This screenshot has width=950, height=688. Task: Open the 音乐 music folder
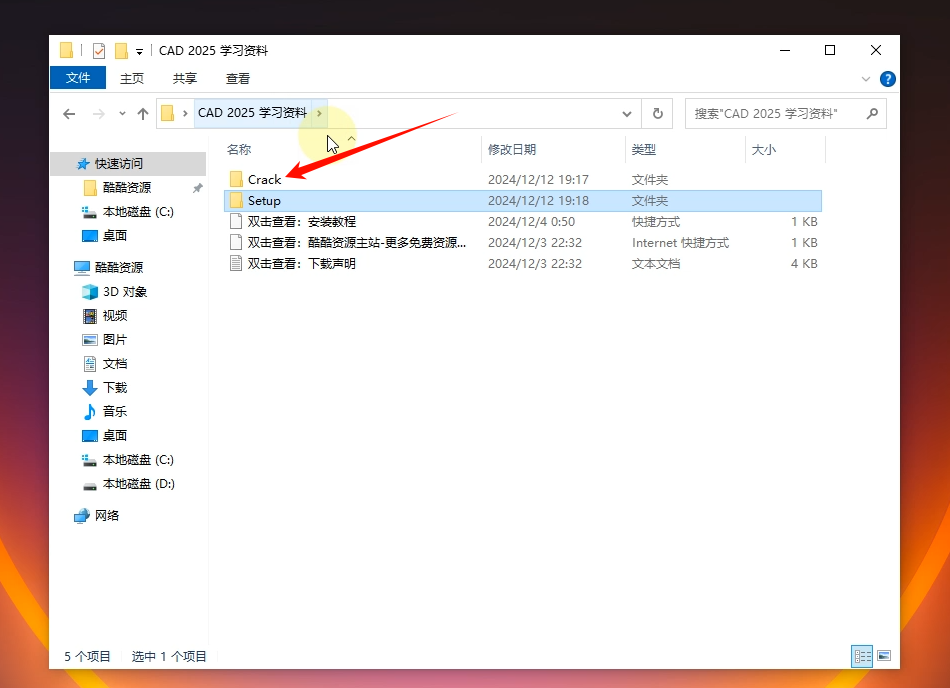[x=114, y=412]
